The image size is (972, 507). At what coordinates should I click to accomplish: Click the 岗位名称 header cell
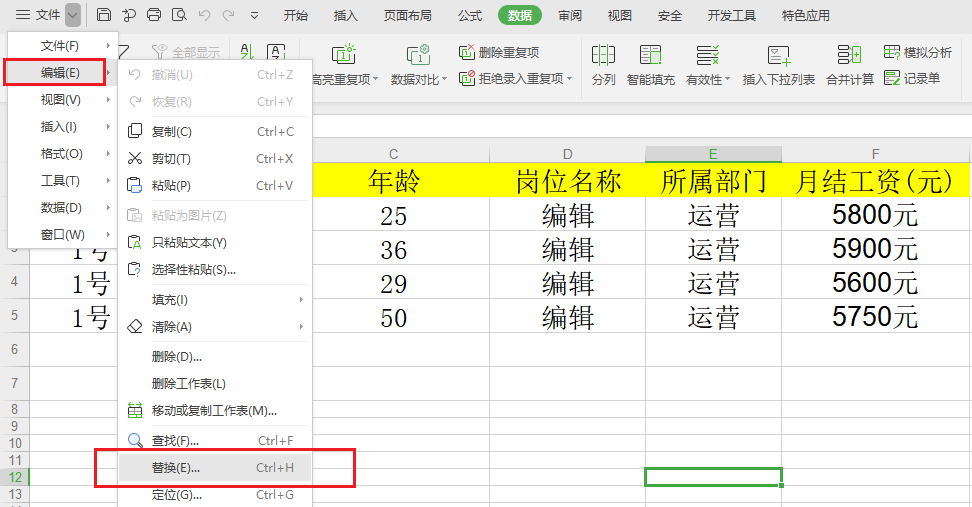(567, 181)
